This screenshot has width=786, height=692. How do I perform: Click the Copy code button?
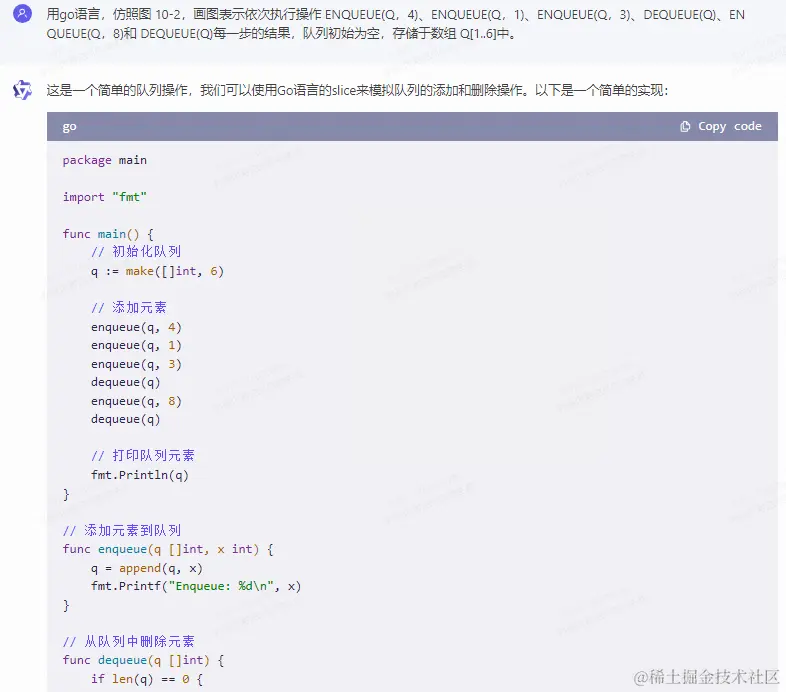click(x=720, y=126)
